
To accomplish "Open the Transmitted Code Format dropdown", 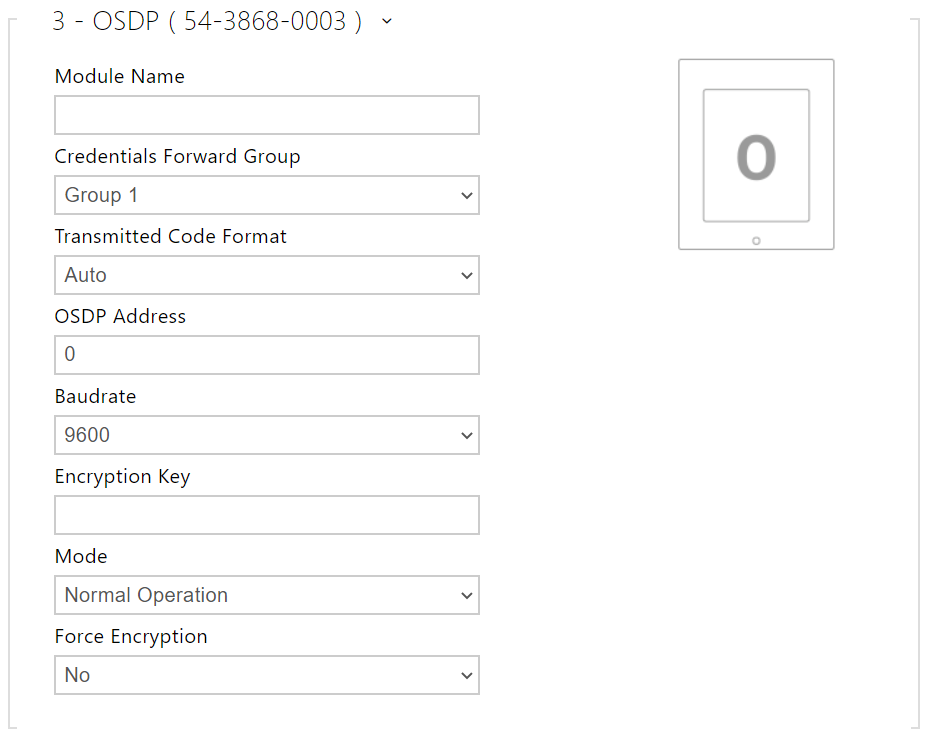I will pos(266,275).
